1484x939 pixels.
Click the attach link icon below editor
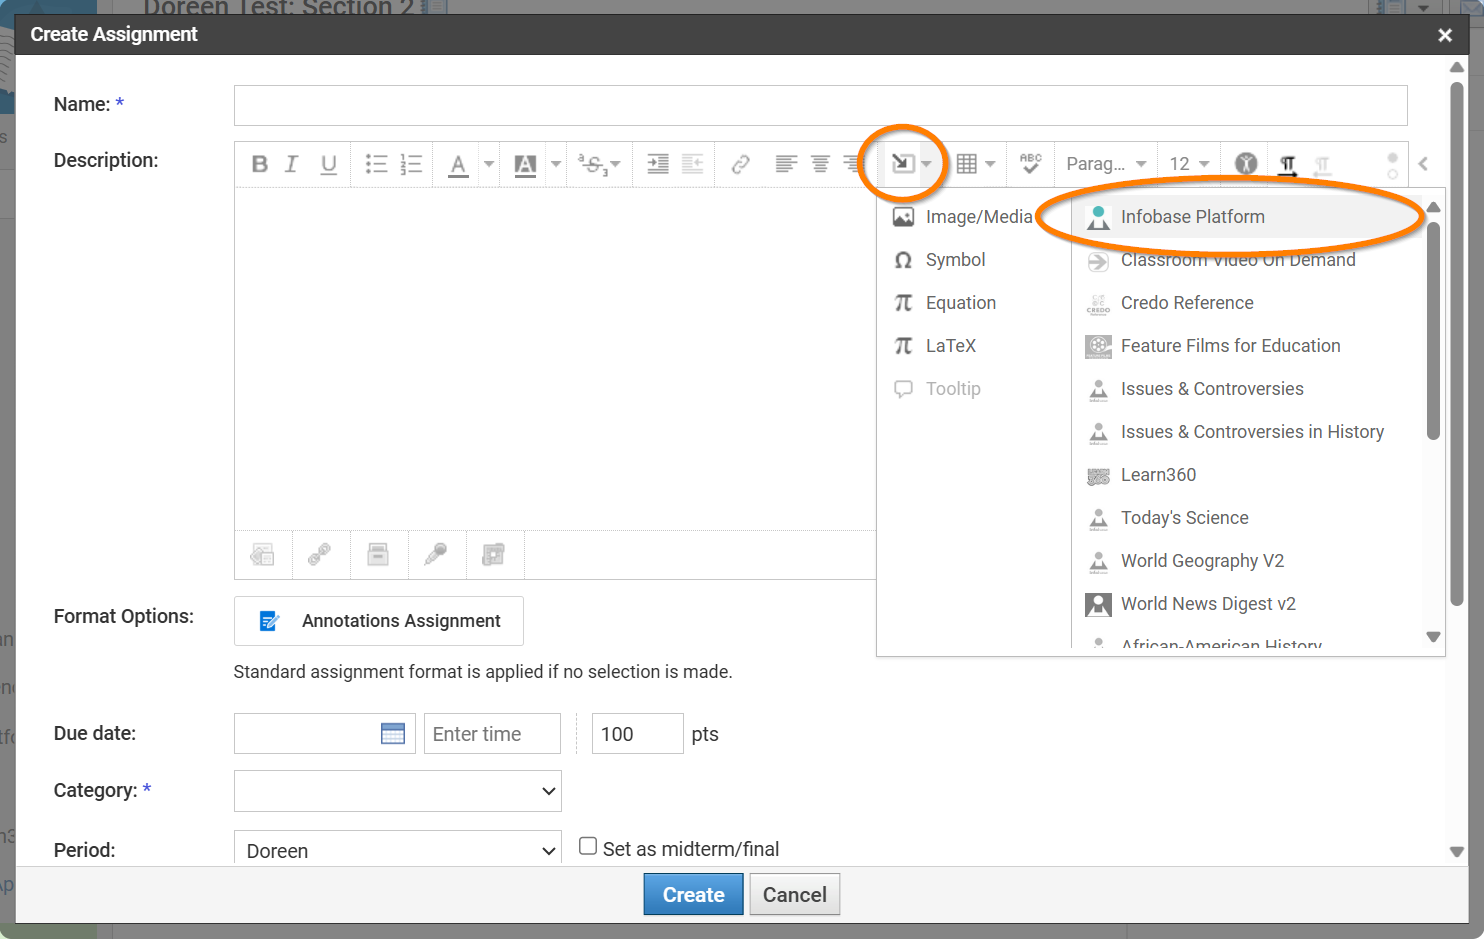click(320, 554)
